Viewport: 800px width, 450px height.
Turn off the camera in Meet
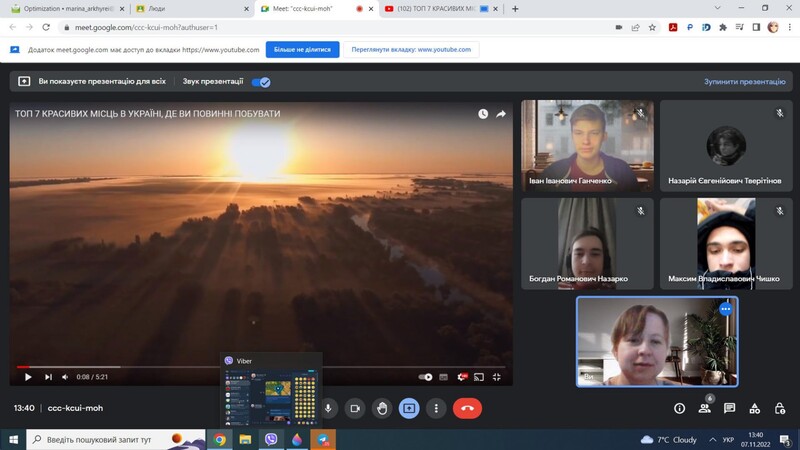(x=355, y=408)
